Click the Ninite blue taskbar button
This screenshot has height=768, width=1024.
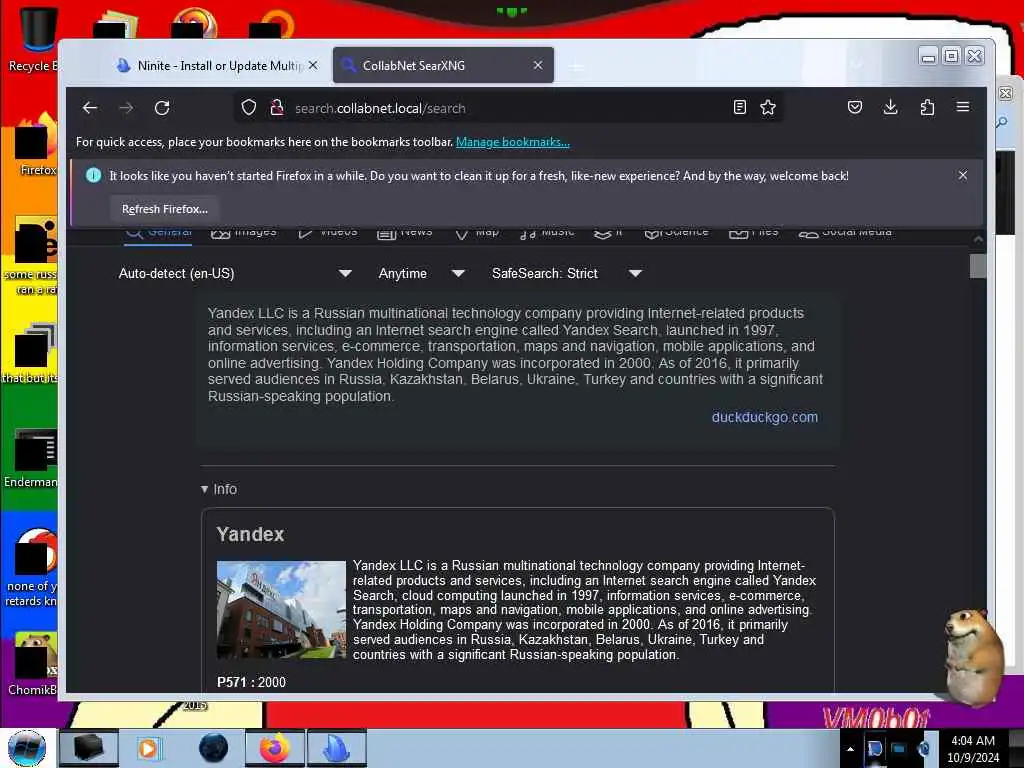point(337,748)
